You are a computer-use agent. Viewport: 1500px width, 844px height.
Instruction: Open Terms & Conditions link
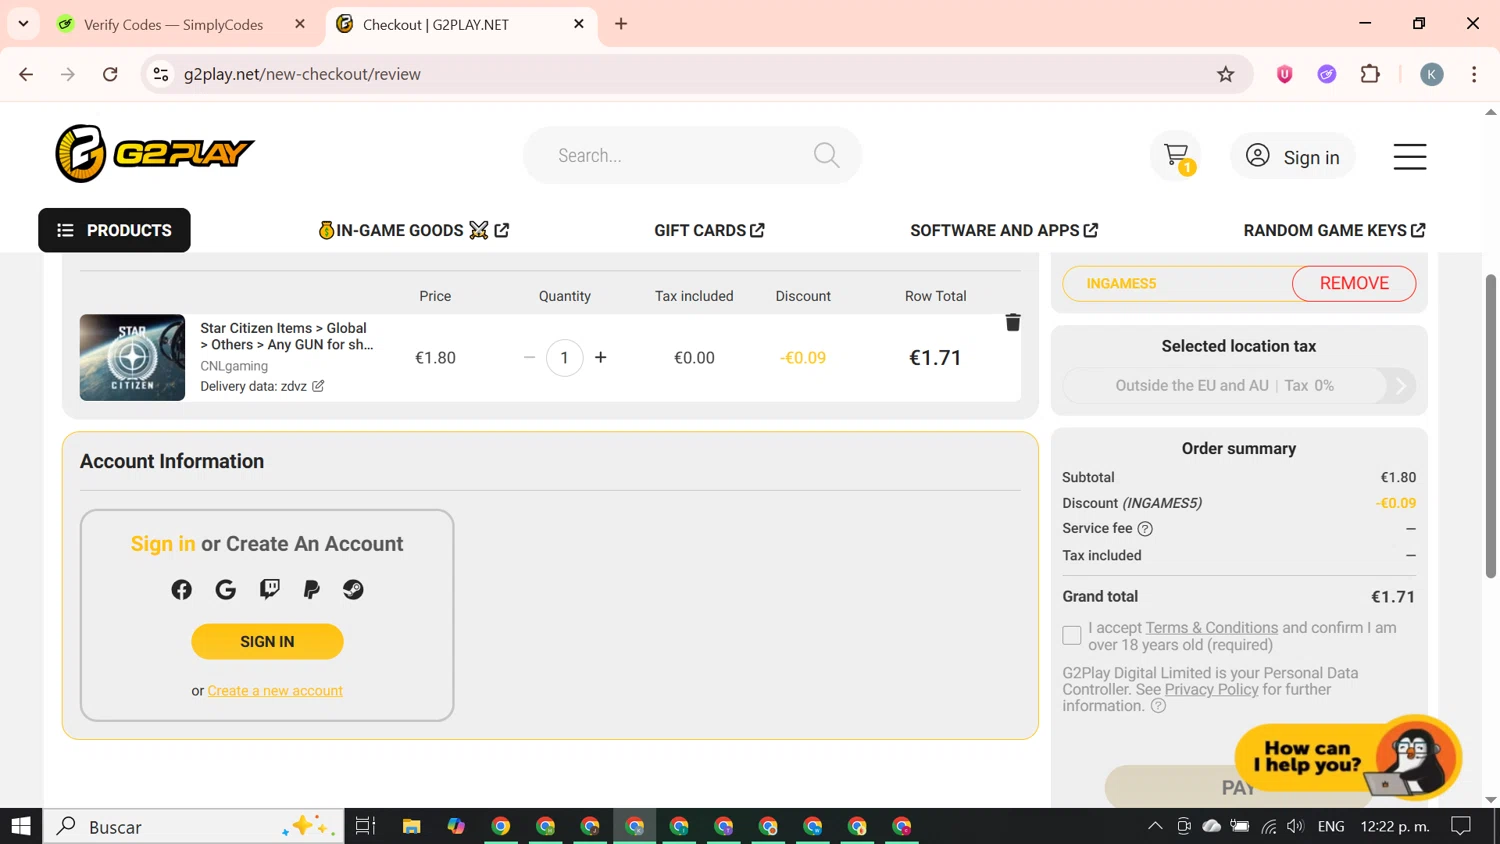1212,628
